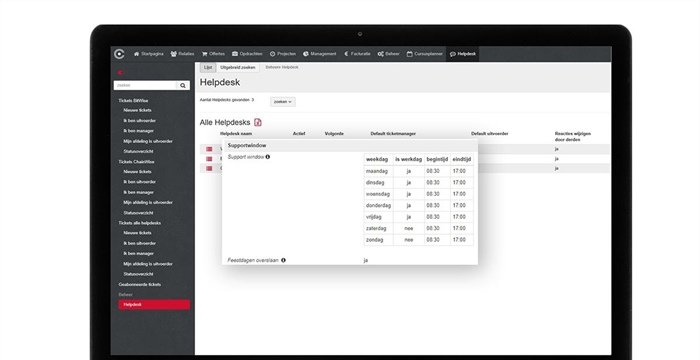Select the Helpdesk item in the top bar

click(462, 54)
